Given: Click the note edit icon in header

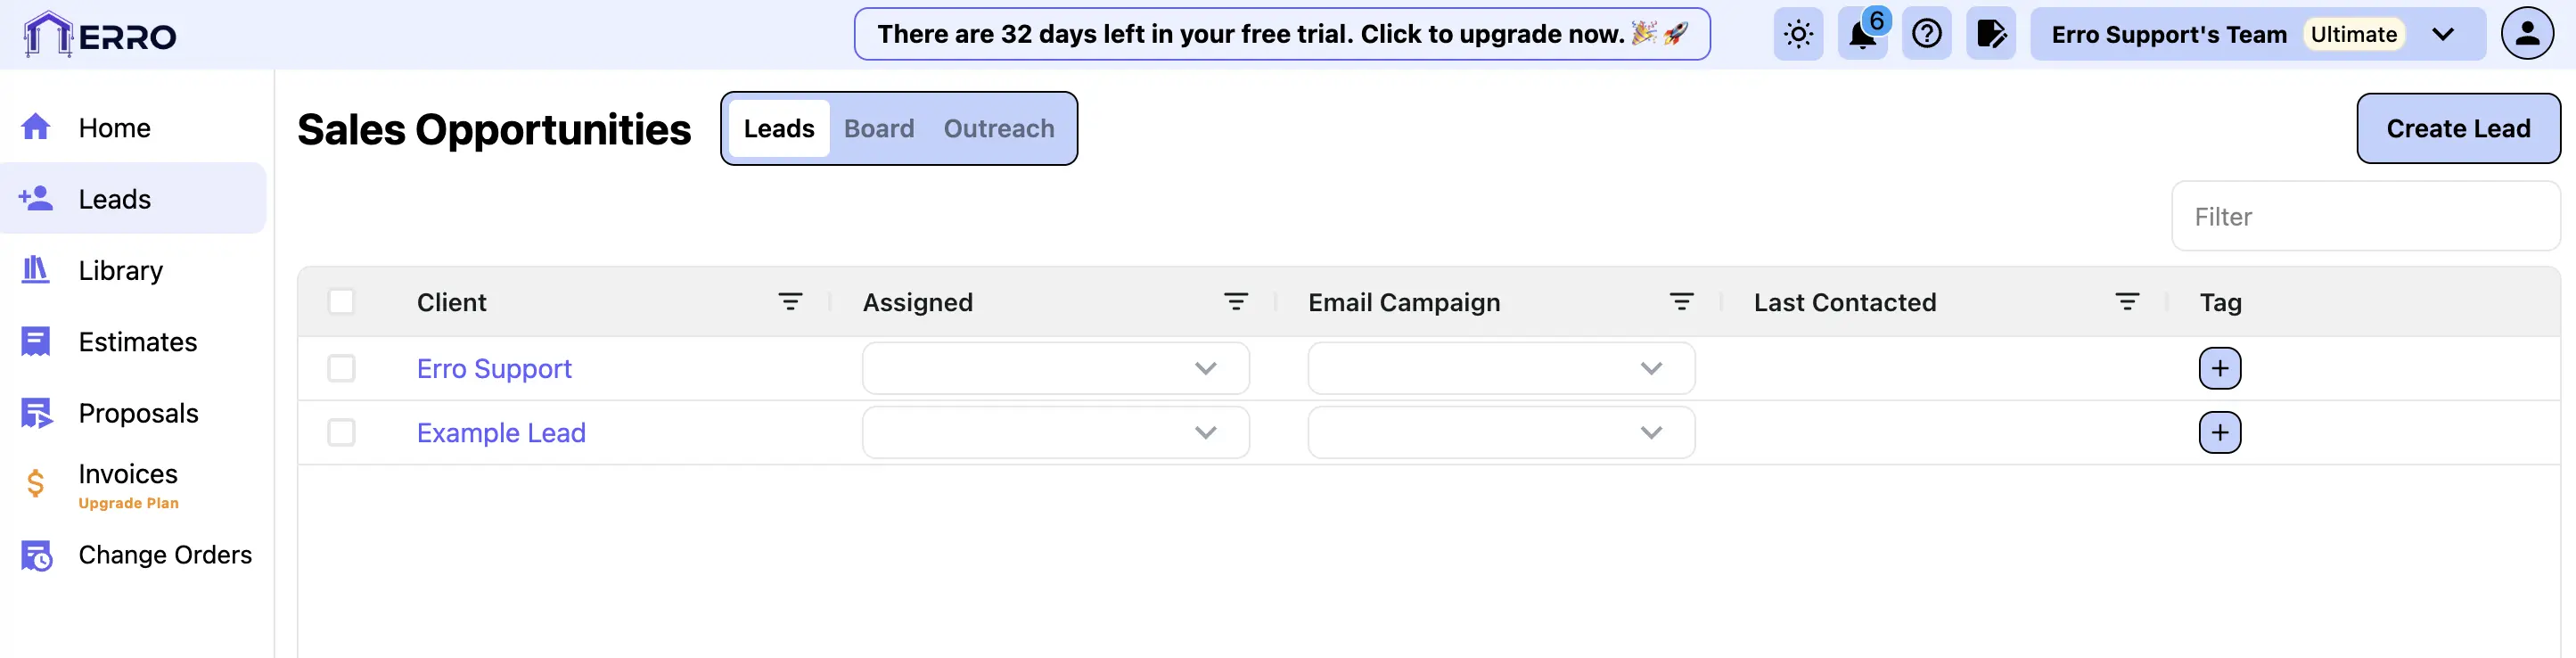Looking at the screenshot, I should [1990, 35].
